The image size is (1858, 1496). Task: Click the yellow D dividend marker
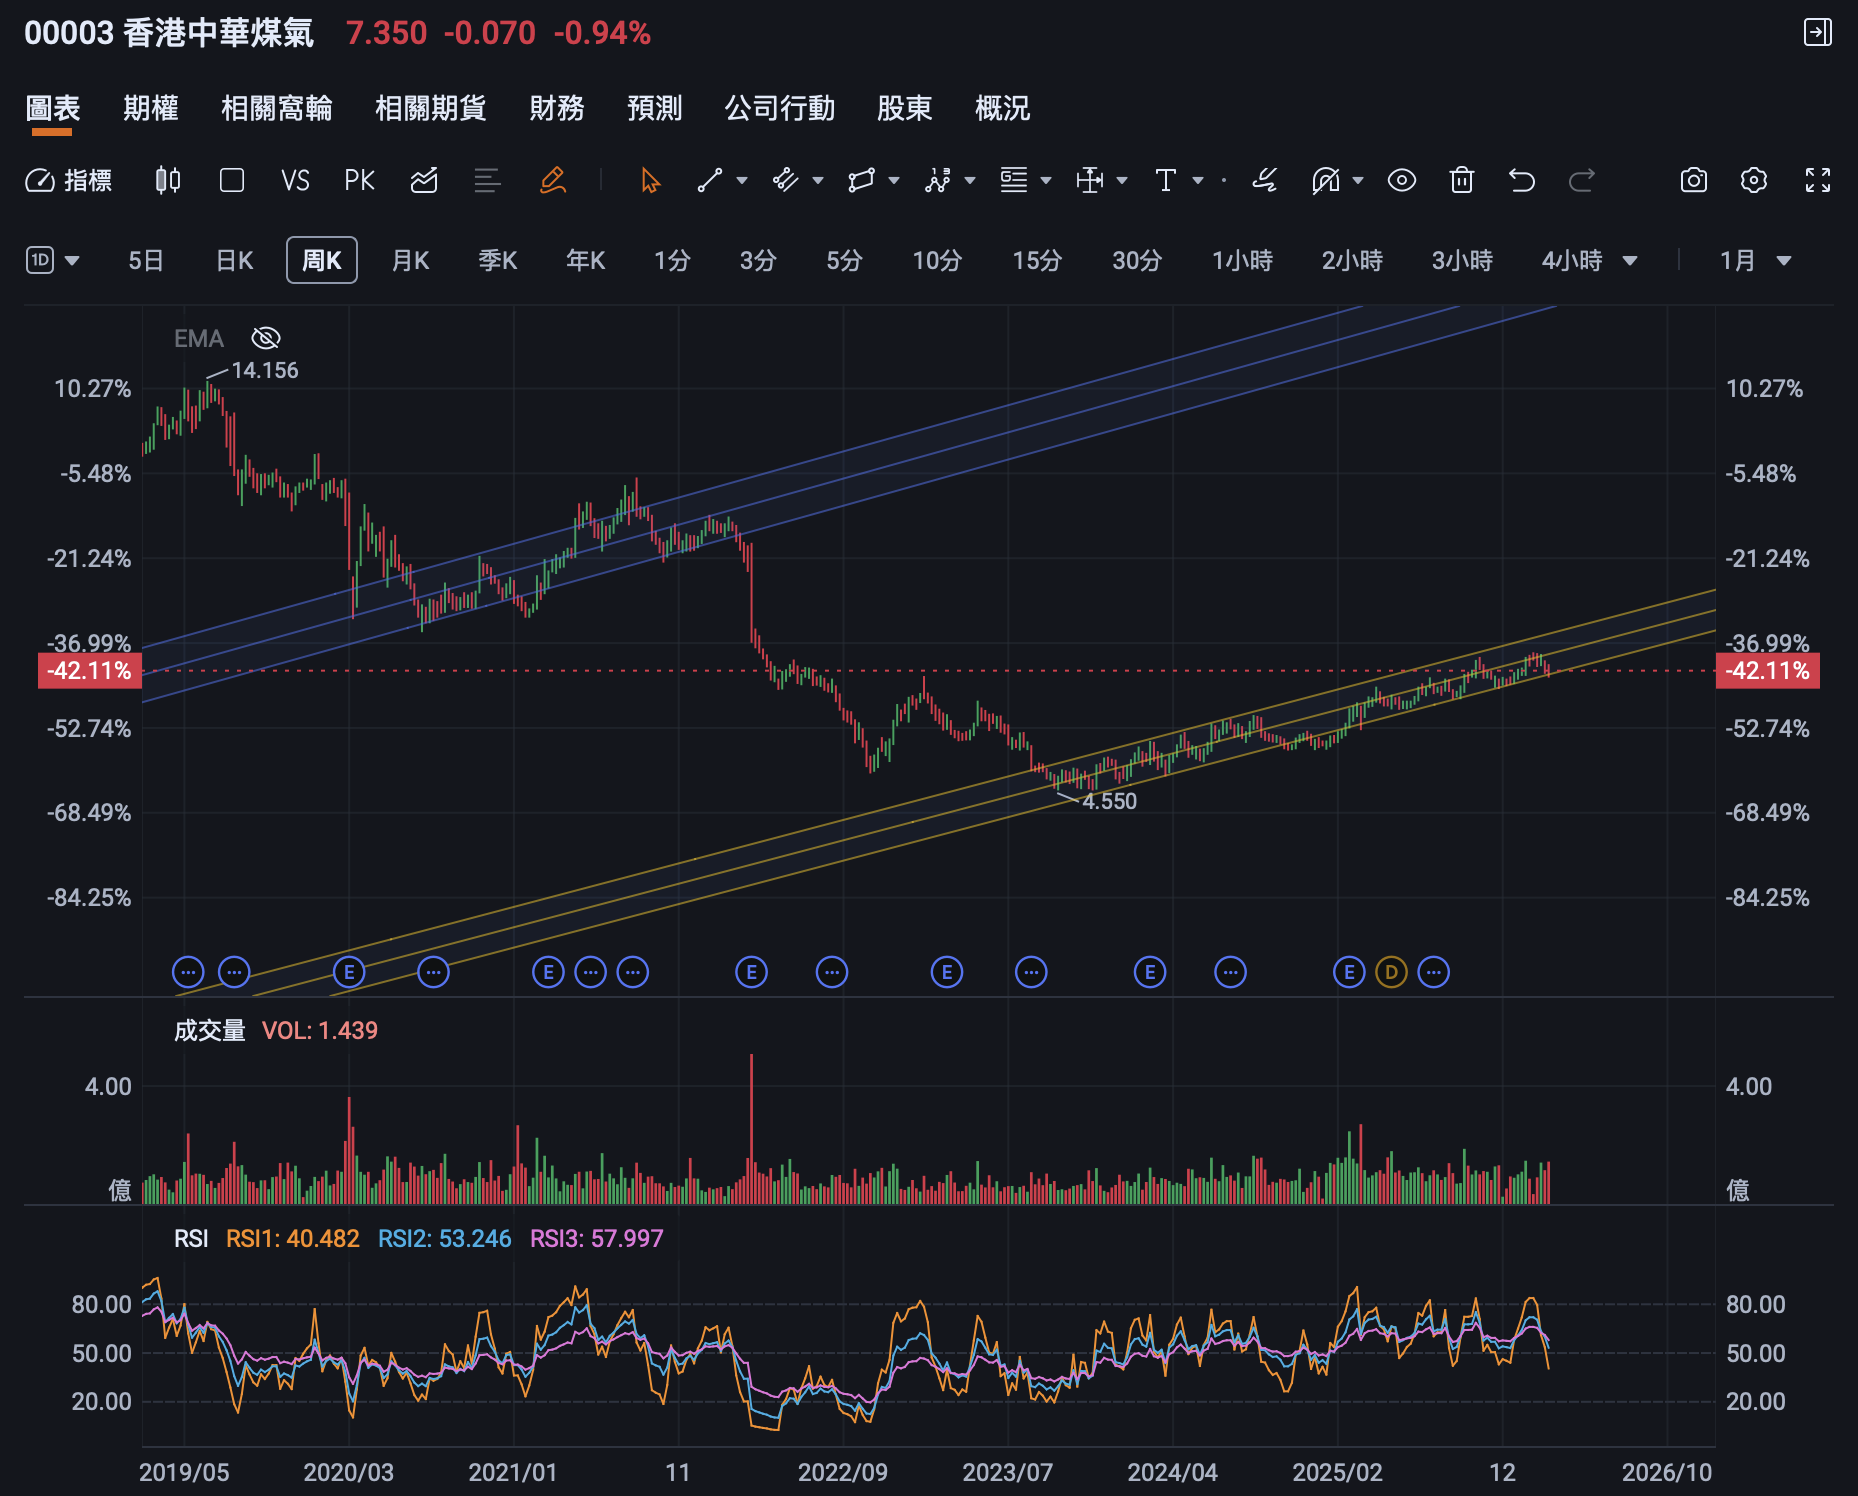[x=1391, y=972]
